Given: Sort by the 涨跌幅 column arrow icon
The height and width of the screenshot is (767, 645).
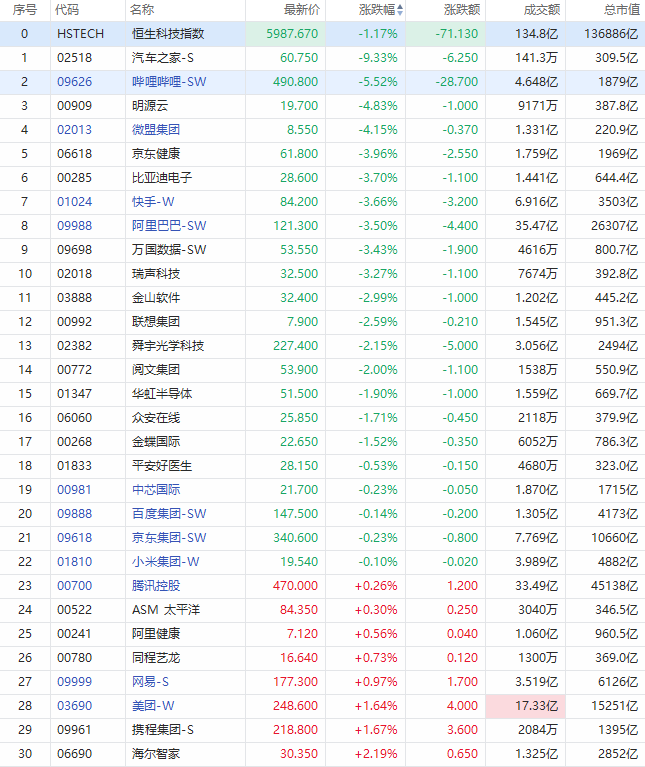Looking at the screenshot, I should click(x=400, y=10).
